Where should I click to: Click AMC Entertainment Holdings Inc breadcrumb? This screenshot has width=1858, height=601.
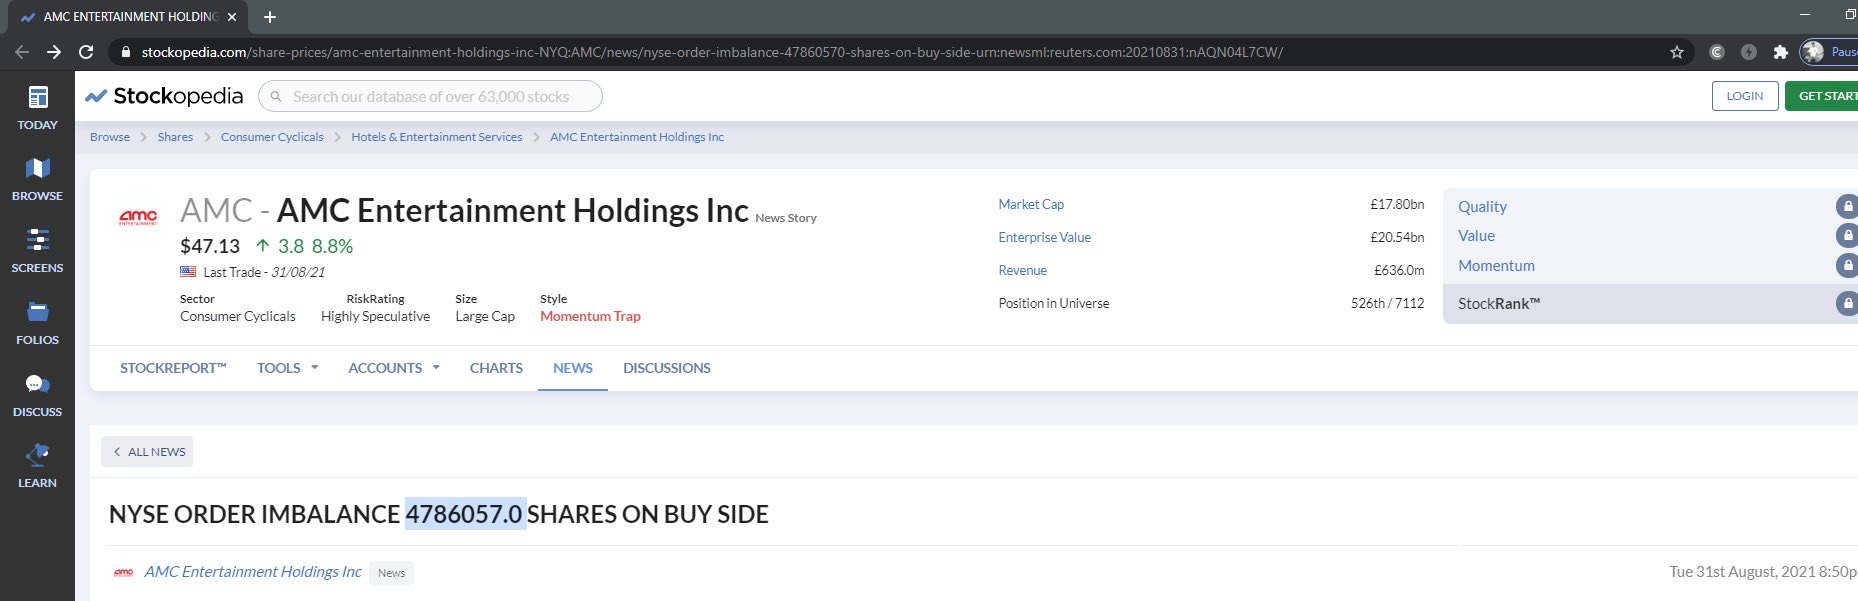637,137
